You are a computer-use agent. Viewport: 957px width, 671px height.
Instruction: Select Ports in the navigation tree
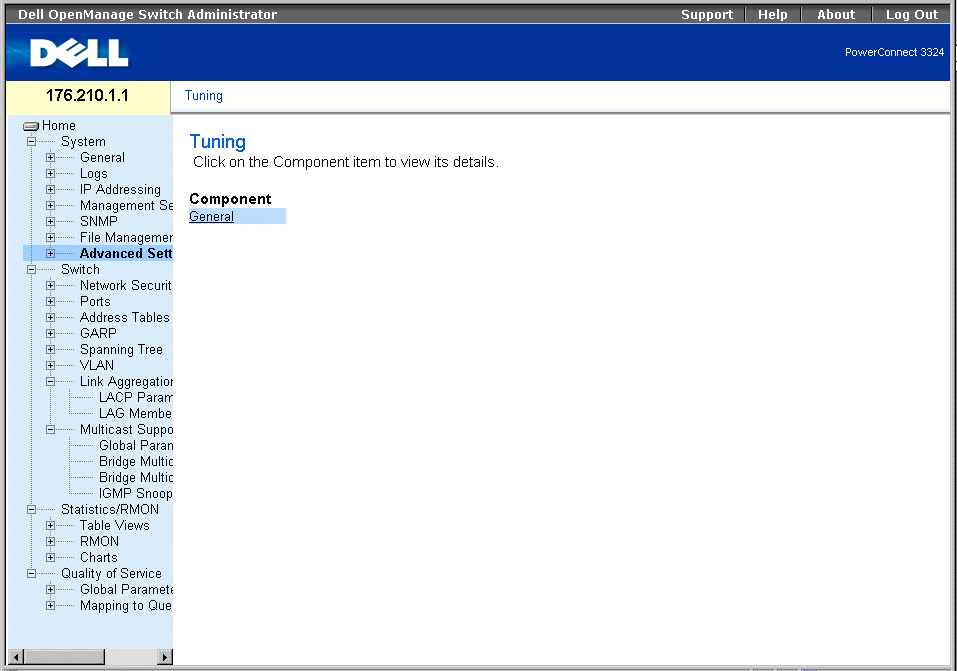coord(95,302)
